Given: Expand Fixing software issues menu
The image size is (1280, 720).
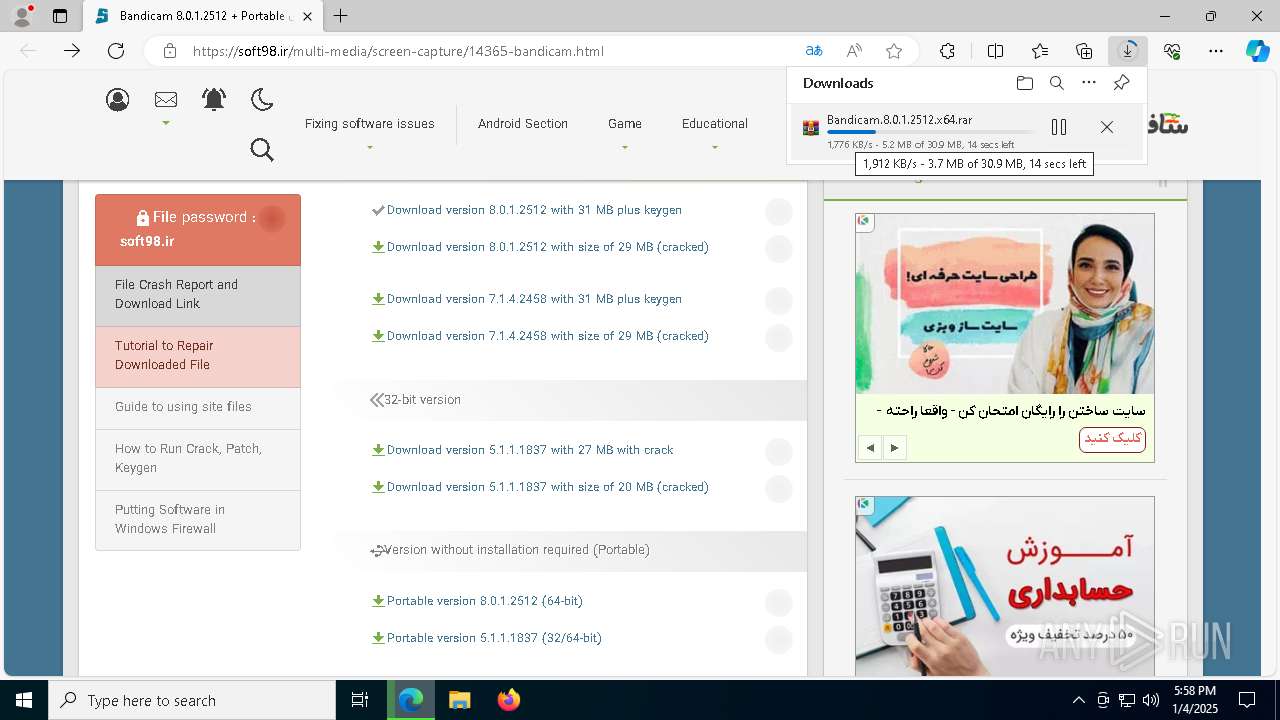Looking at the screenshot, I should coord(370,124).
